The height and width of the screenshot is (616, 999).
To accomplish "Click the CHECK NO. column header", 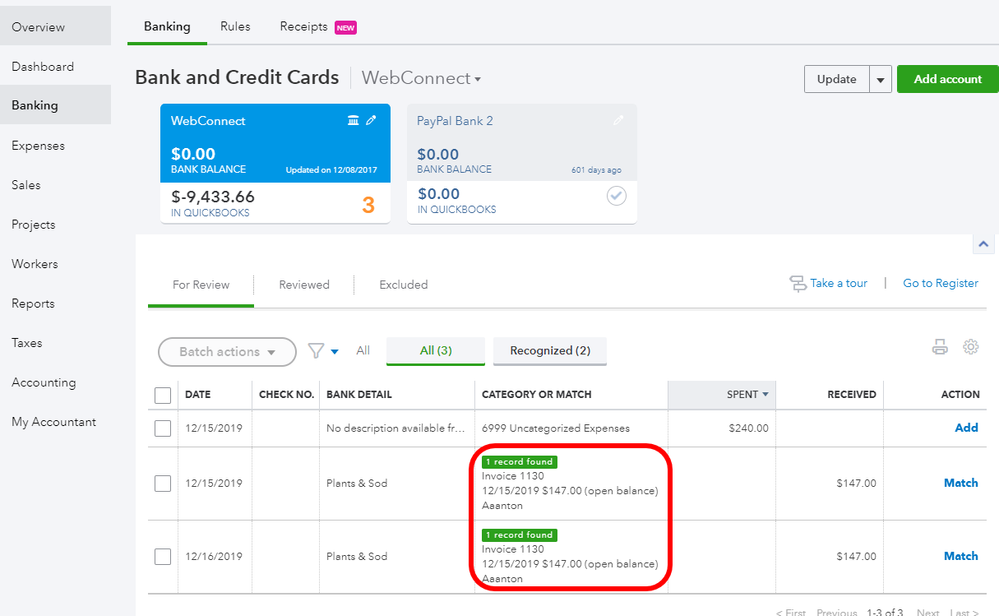I will tap(287, 395).
